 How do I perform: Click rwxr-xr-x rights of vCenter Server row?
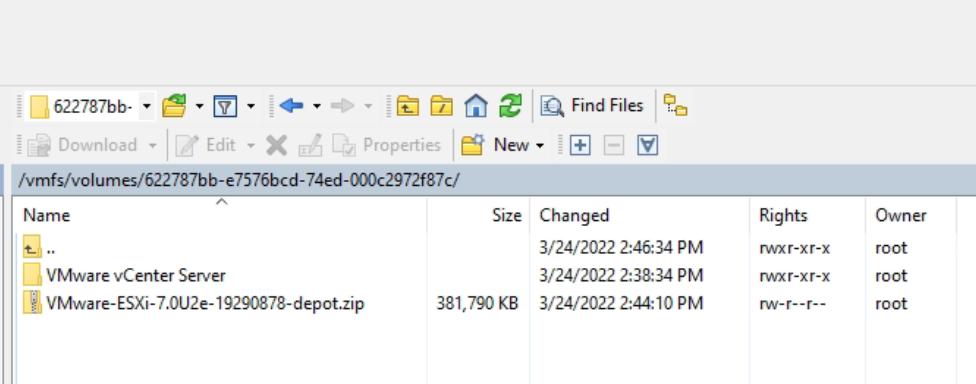coord(795,276)
